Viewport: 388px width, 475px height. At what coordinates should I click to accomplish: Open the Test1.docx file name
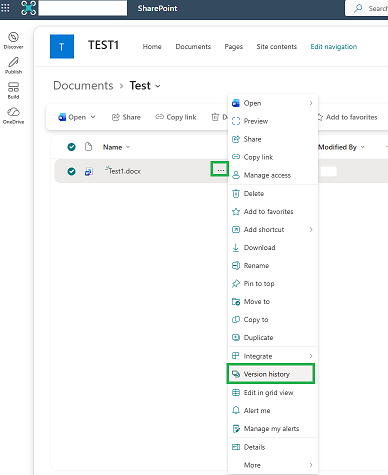[x=125, y=171]
